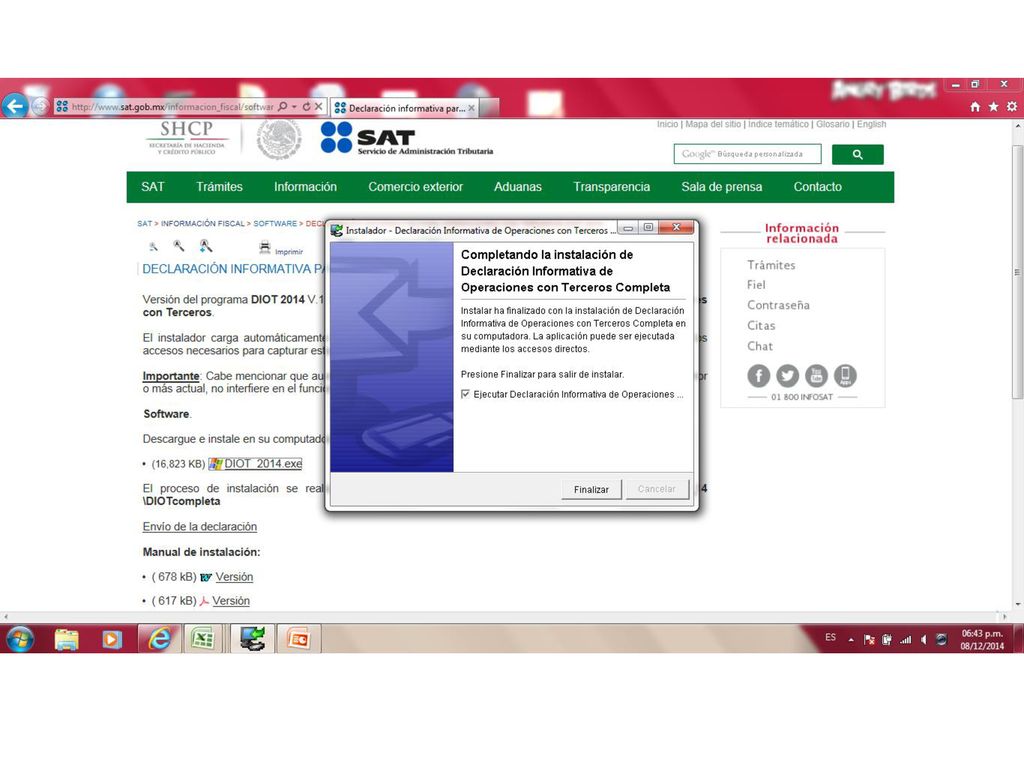The width and height of the screenshot is (1024, 768).
Task: Download DIOT_2014.exe link
Action: (263, 464)
